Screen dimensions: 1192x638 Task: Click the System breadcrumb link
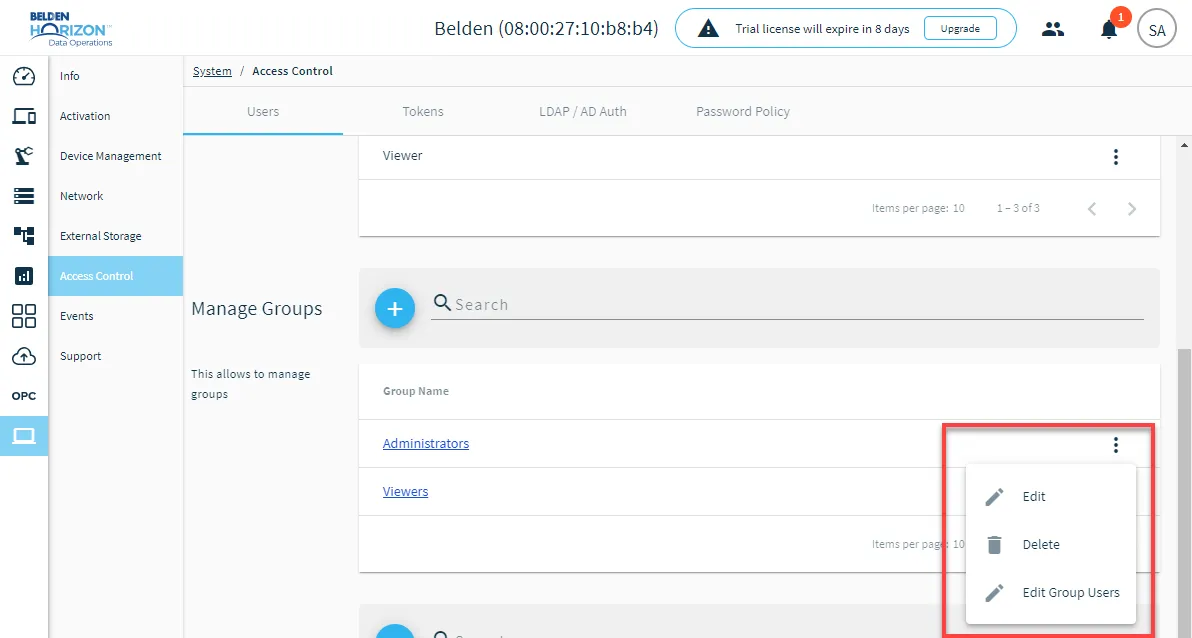click(x=212, y=71)
